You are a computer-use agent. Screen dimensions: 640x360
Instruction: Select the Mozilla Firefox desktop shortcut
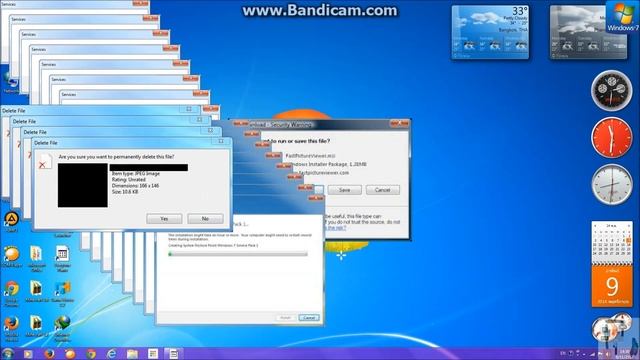(11, 328)
